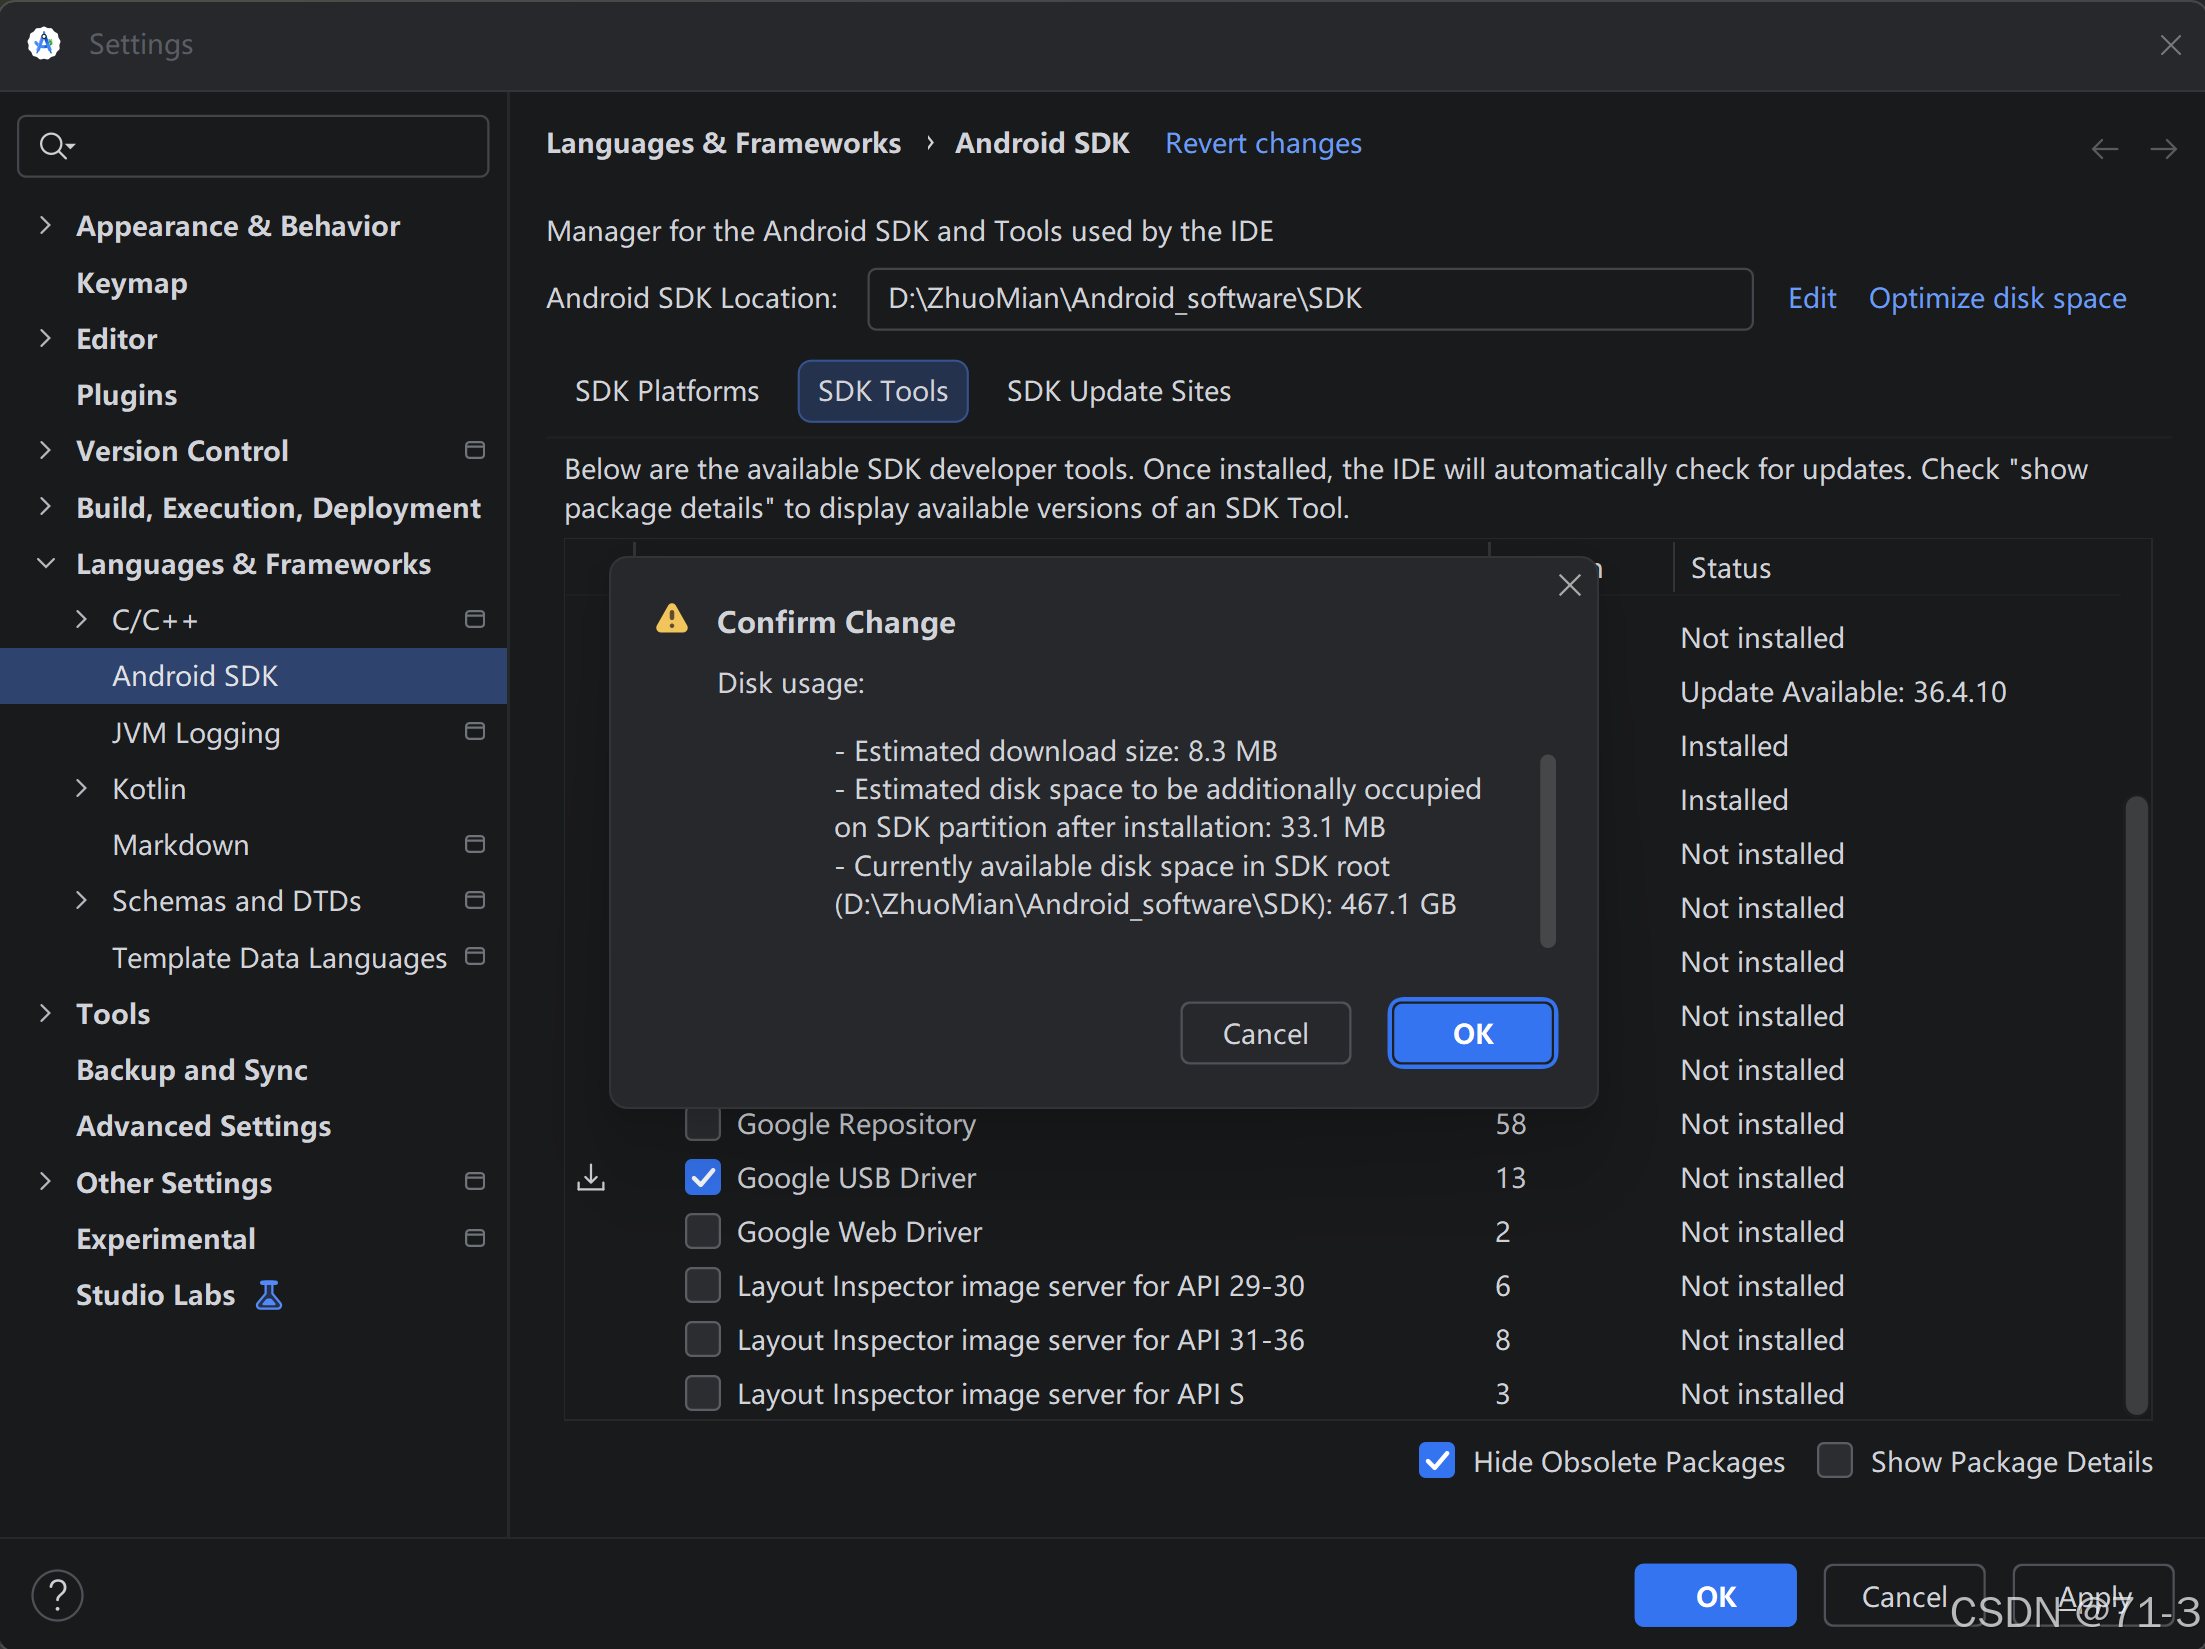Click the dialog's disk usage scrollbar
2205x1649 pixels.
coord(1547,850)
